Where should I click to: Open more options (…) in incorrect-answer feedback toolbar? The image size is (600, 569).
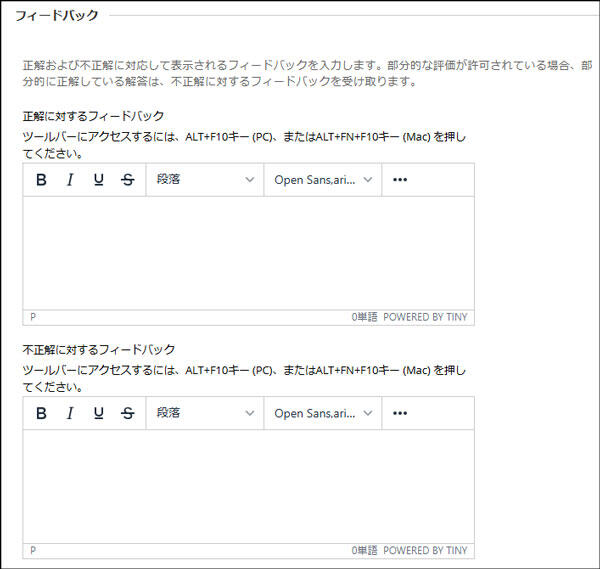[400, 413]
